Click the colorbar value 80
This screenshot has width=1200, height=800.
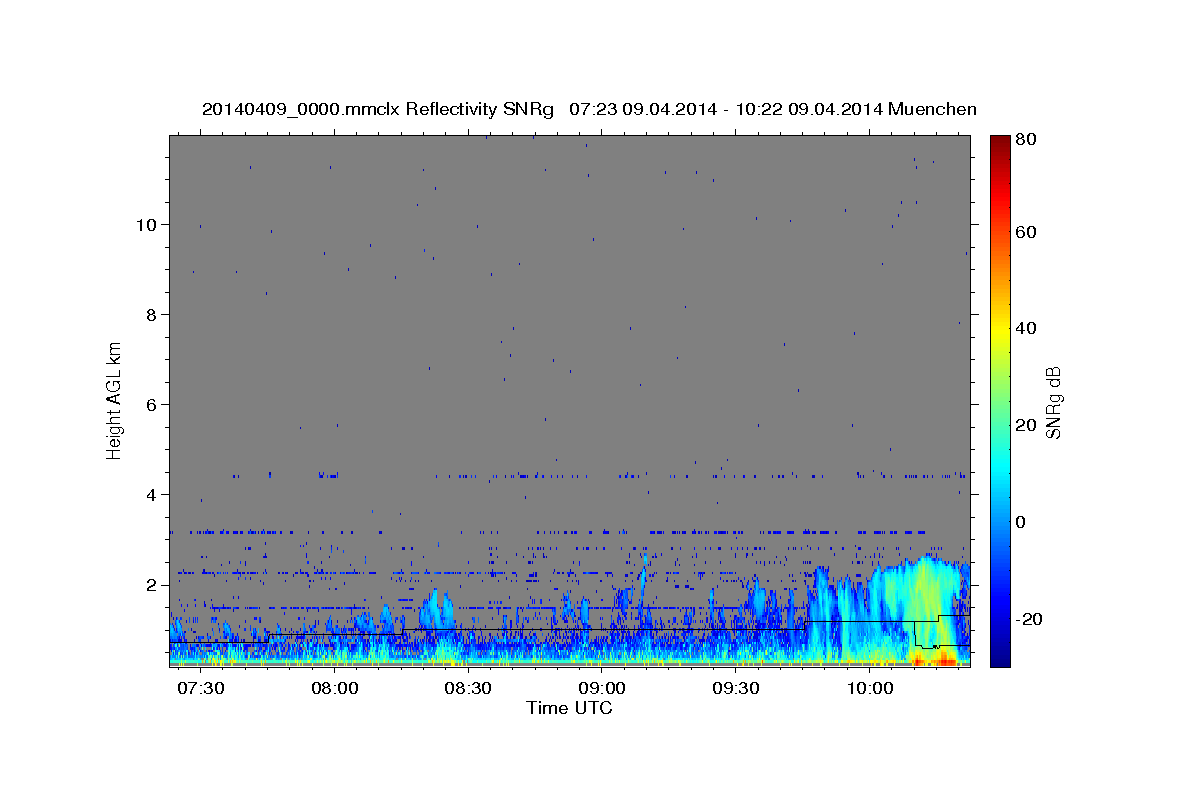click(1024, 139)
